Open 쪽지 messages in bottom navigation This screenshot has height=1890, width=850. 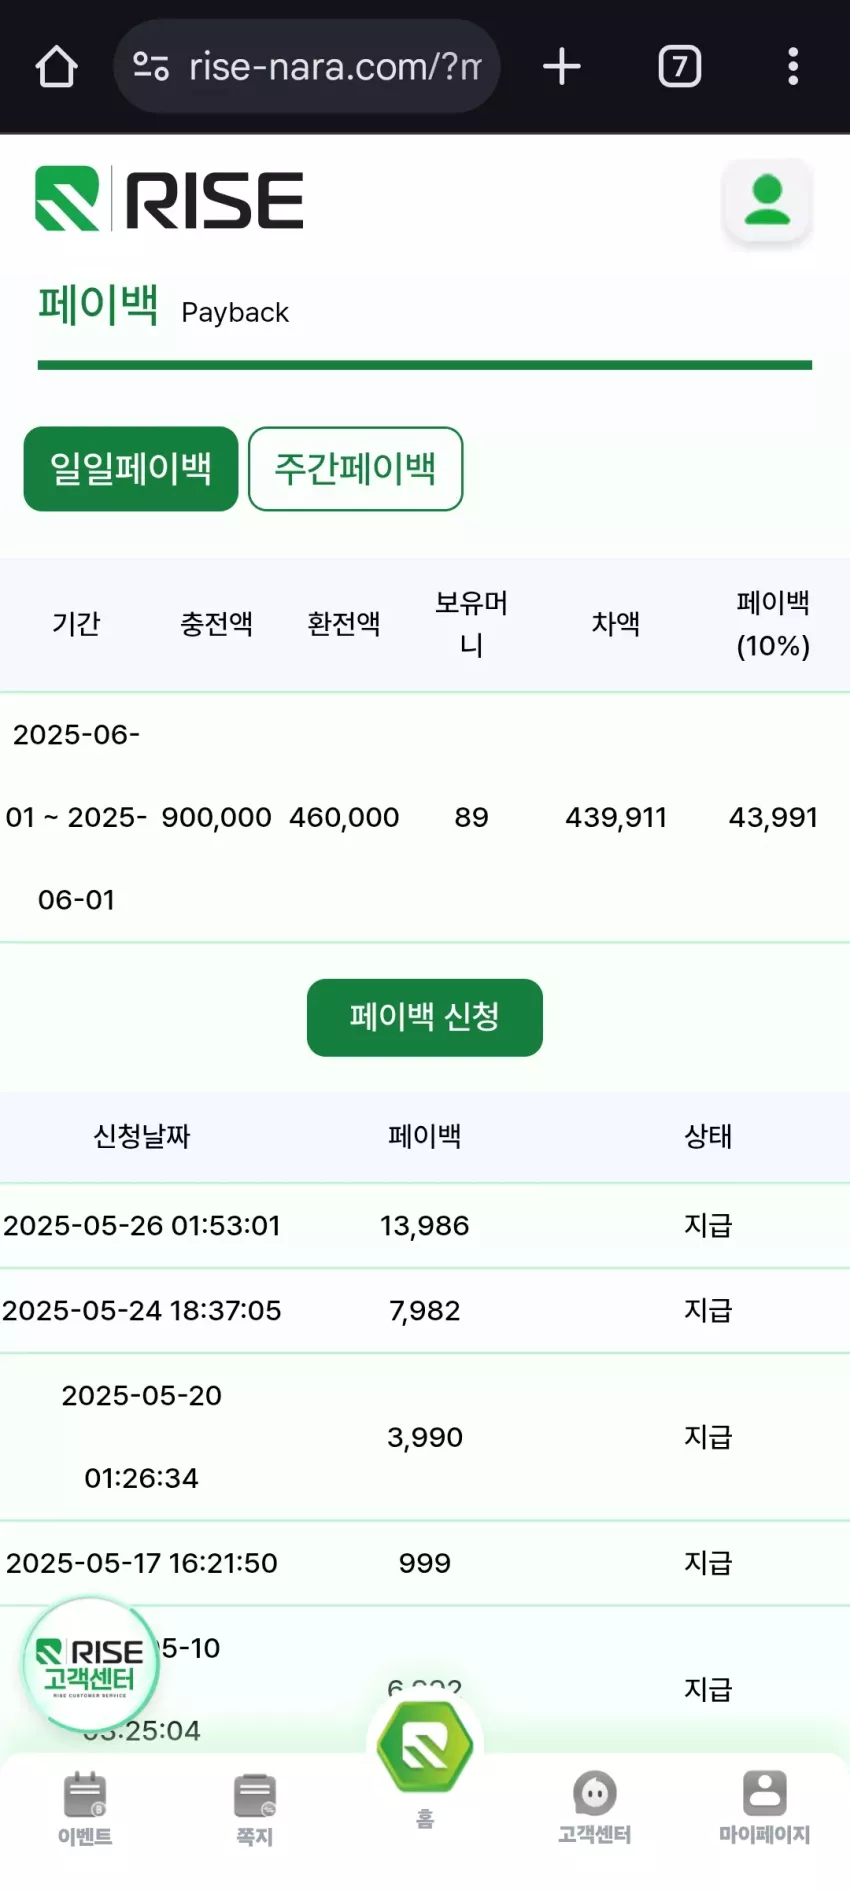(x=255, y=1808)
